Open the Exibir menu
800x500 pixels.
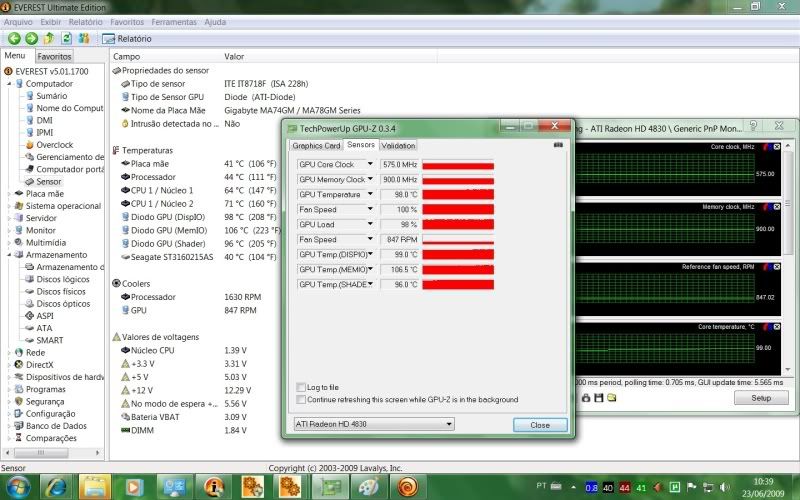coord(51,22)
